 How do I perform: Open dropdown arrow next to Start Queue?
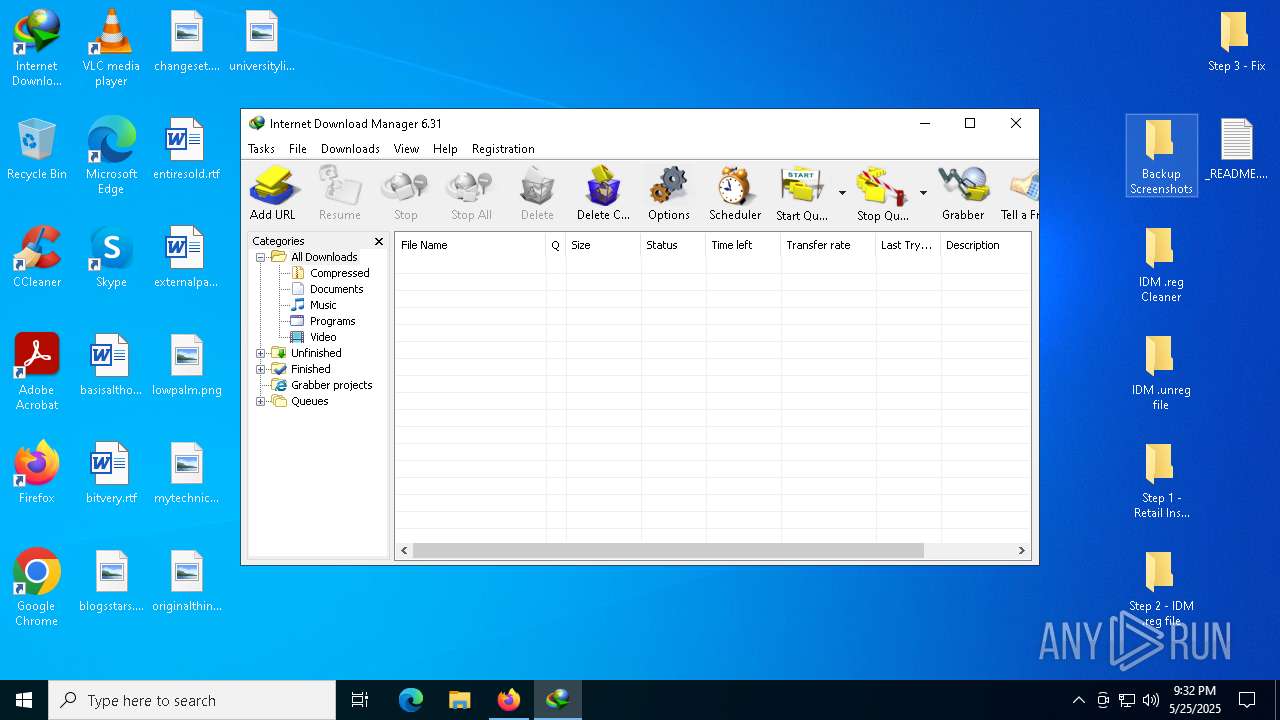click(842, 193)
